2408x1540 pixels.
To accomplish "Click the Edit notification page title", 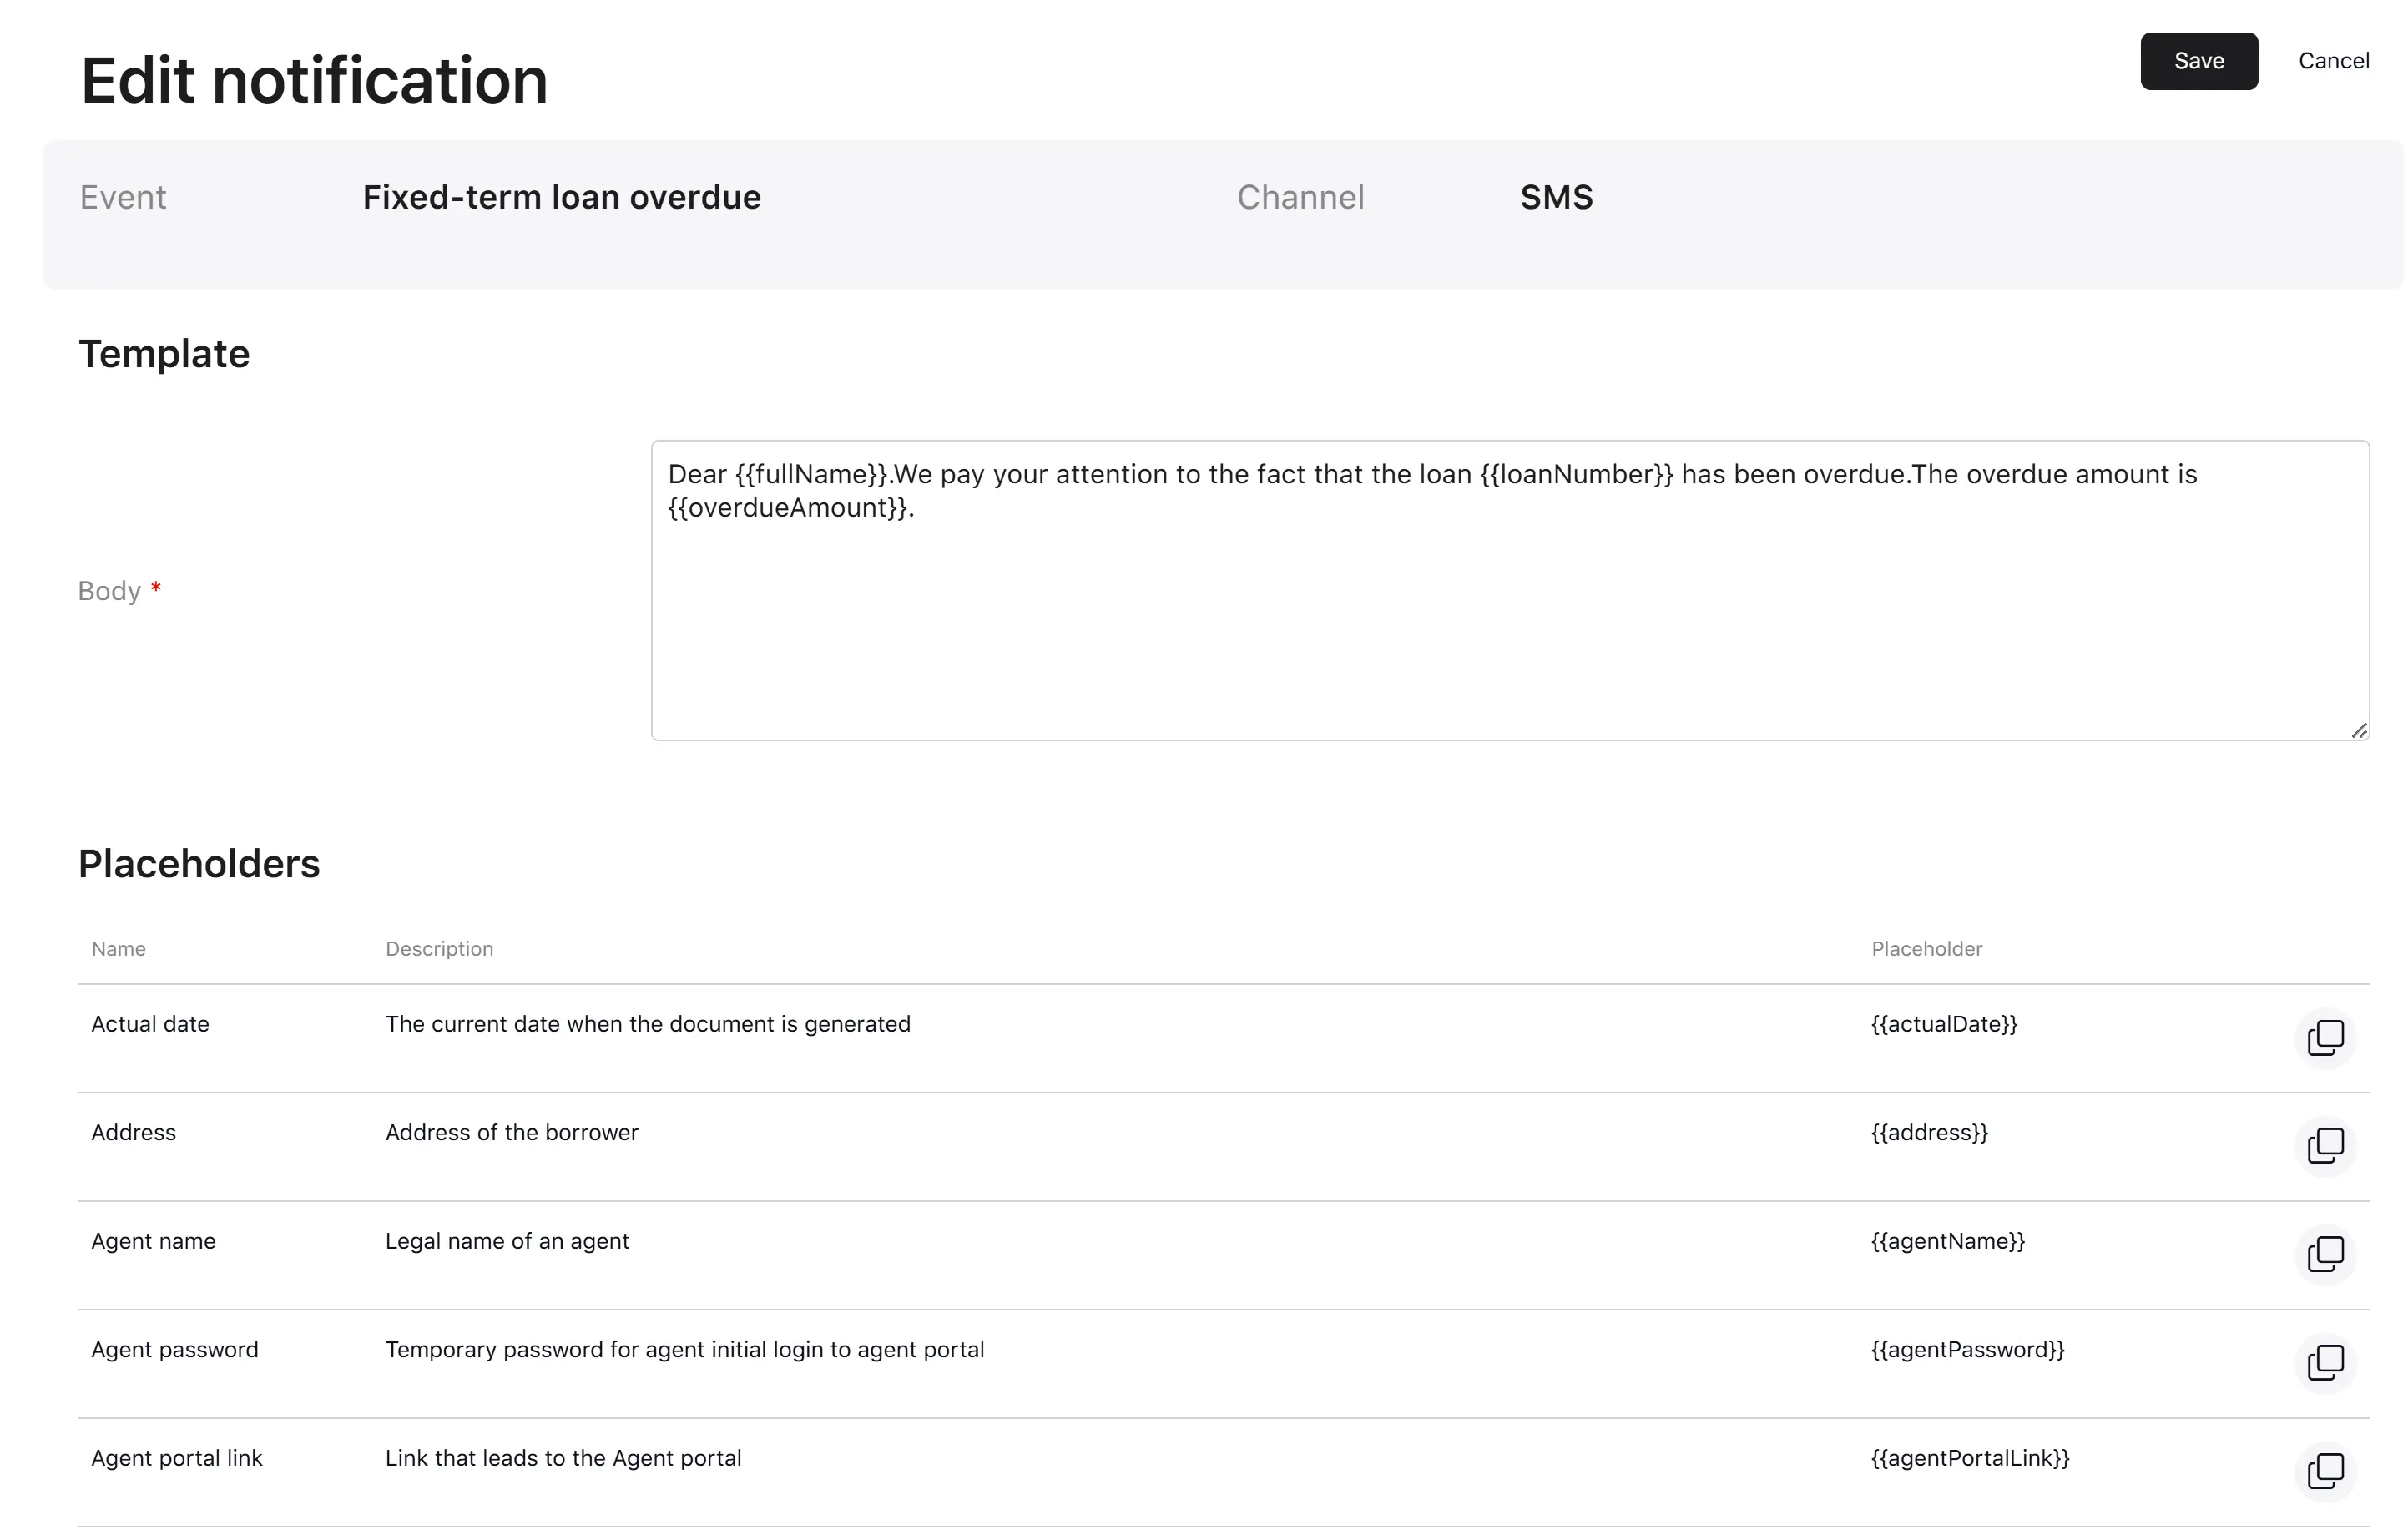I will [x=314, y=80].
